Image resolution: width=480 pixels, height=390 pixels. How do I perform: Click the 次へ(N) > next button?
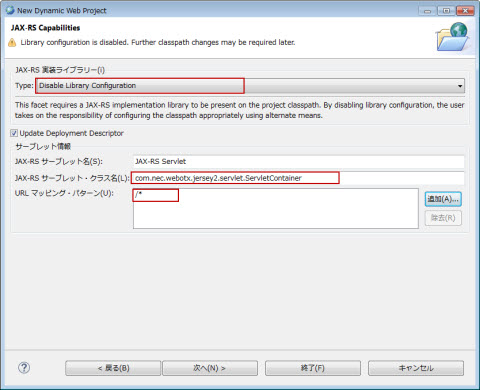[210, 368]
